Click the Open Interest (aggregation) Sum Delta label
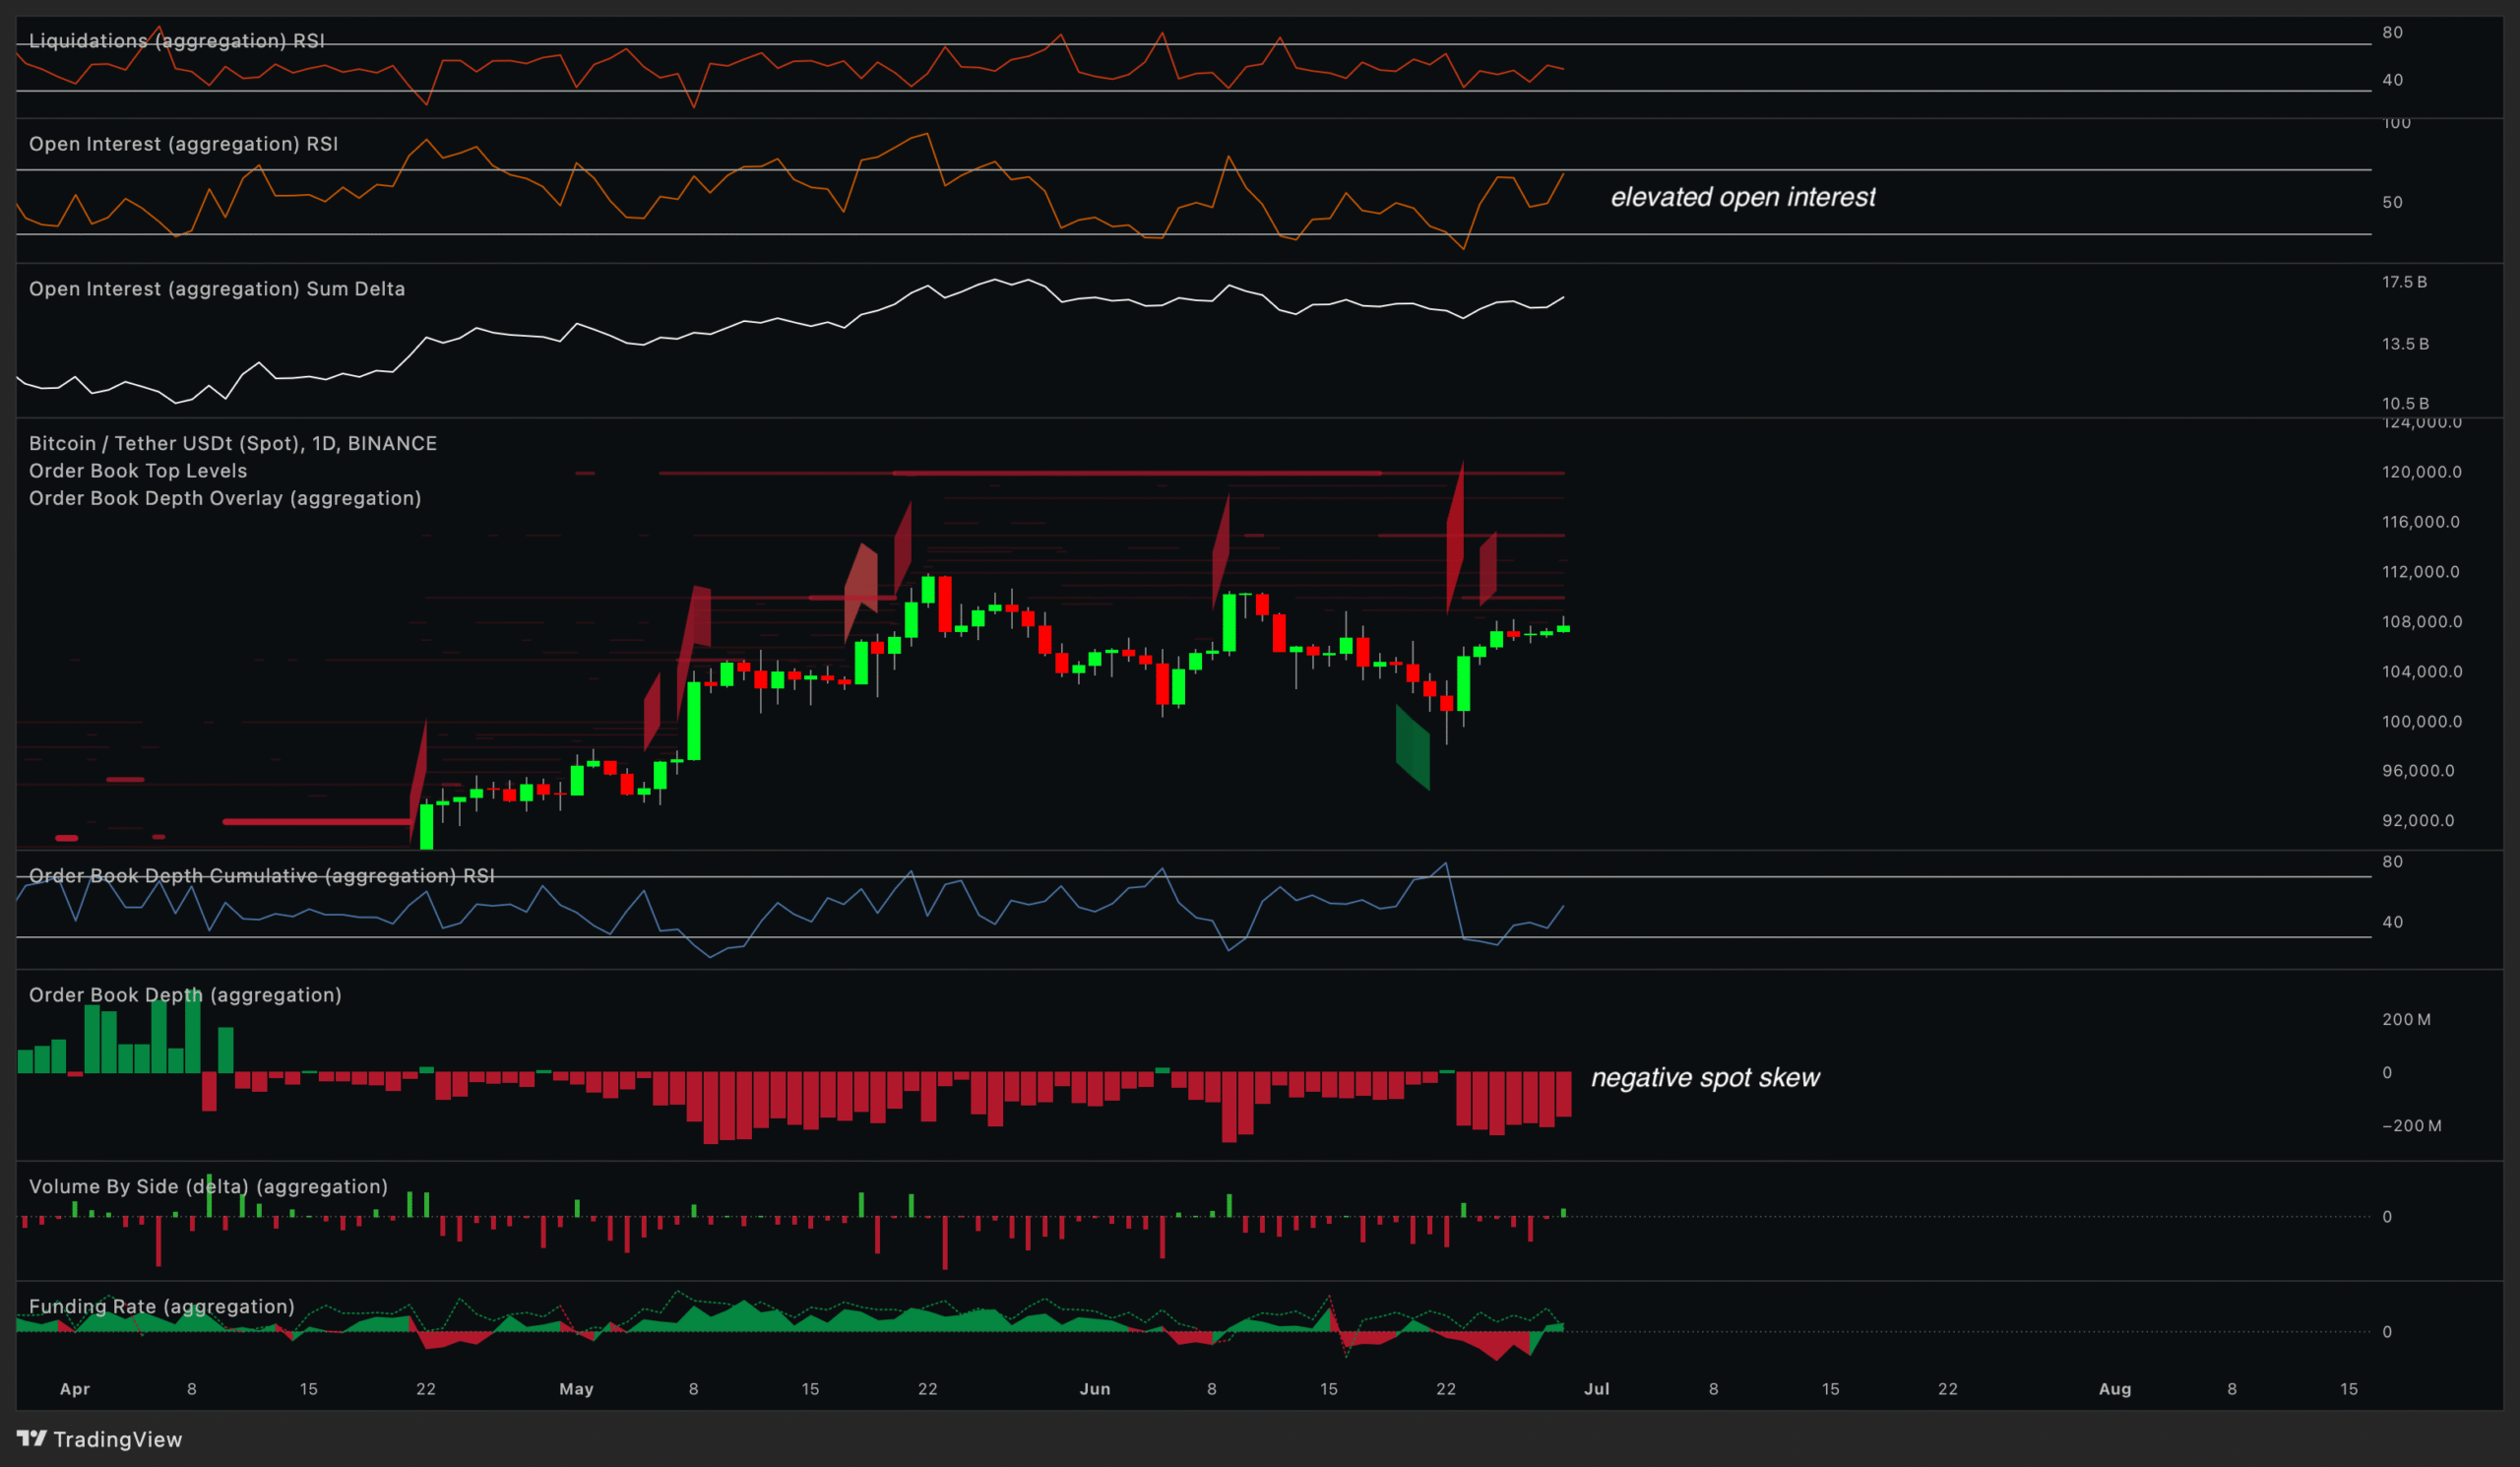2520x1467 pixels. pyautogui.click(x=217, y=289)
